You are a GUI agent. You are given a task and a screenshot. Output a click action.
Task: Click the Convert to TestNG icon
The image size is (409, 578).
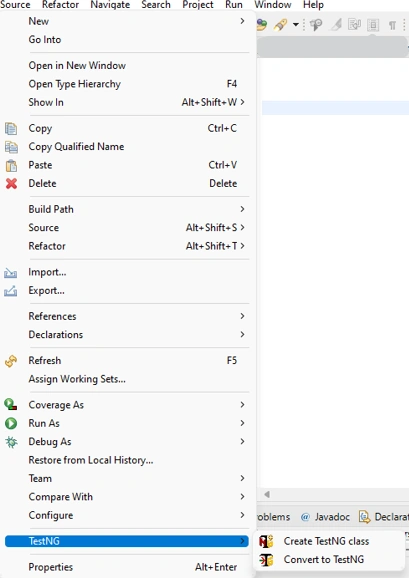266,560
